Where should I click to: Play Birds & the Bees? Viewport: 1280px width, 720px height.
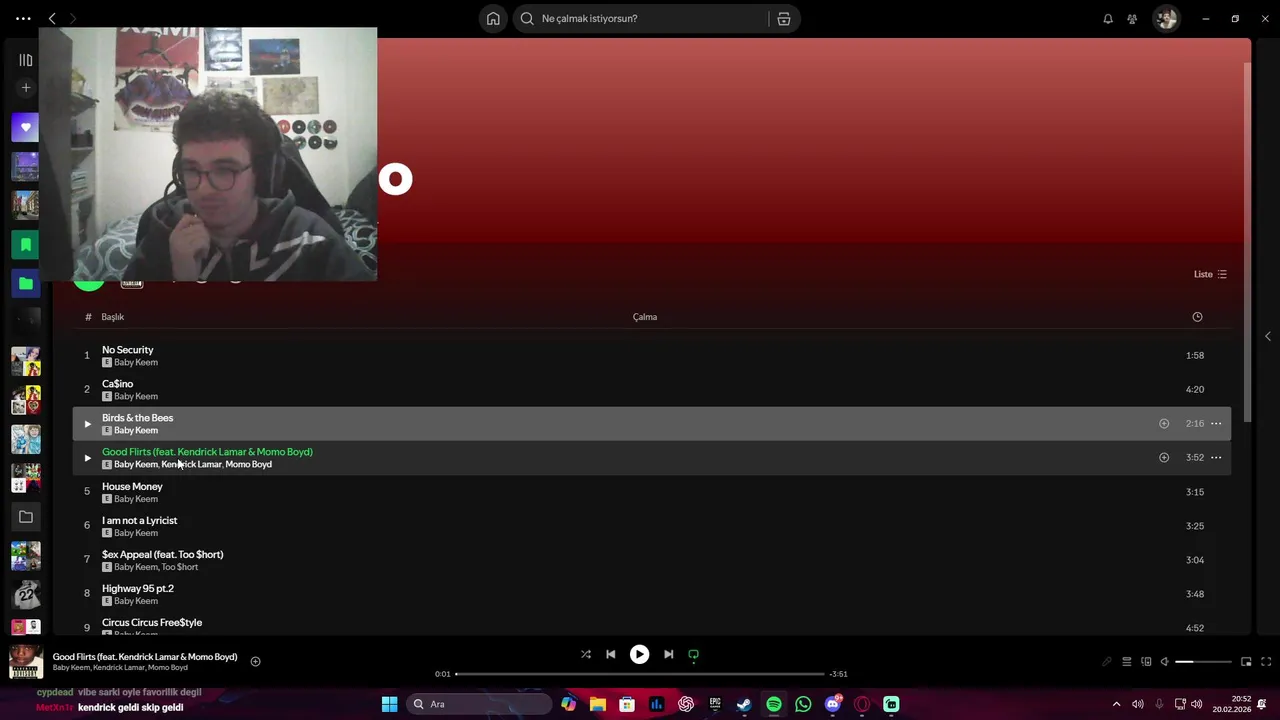click(87, 424)
